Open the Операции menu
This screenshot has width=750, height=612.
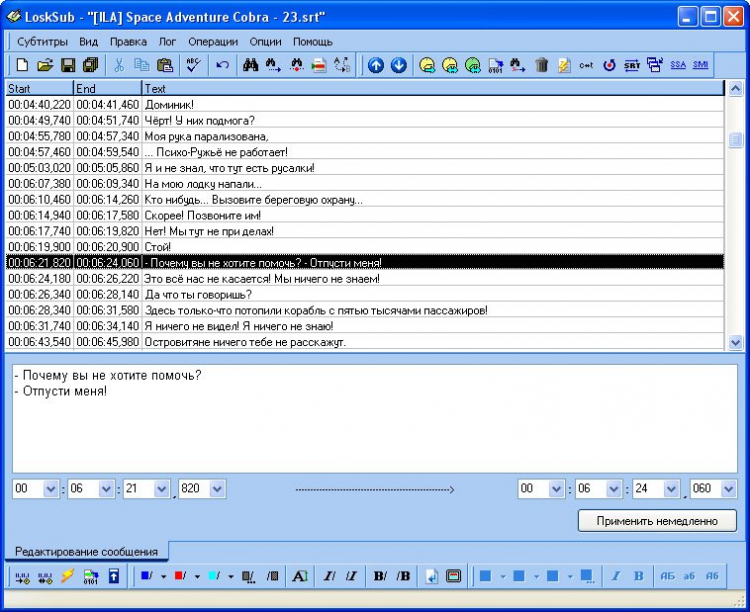(x=213, y=42)
